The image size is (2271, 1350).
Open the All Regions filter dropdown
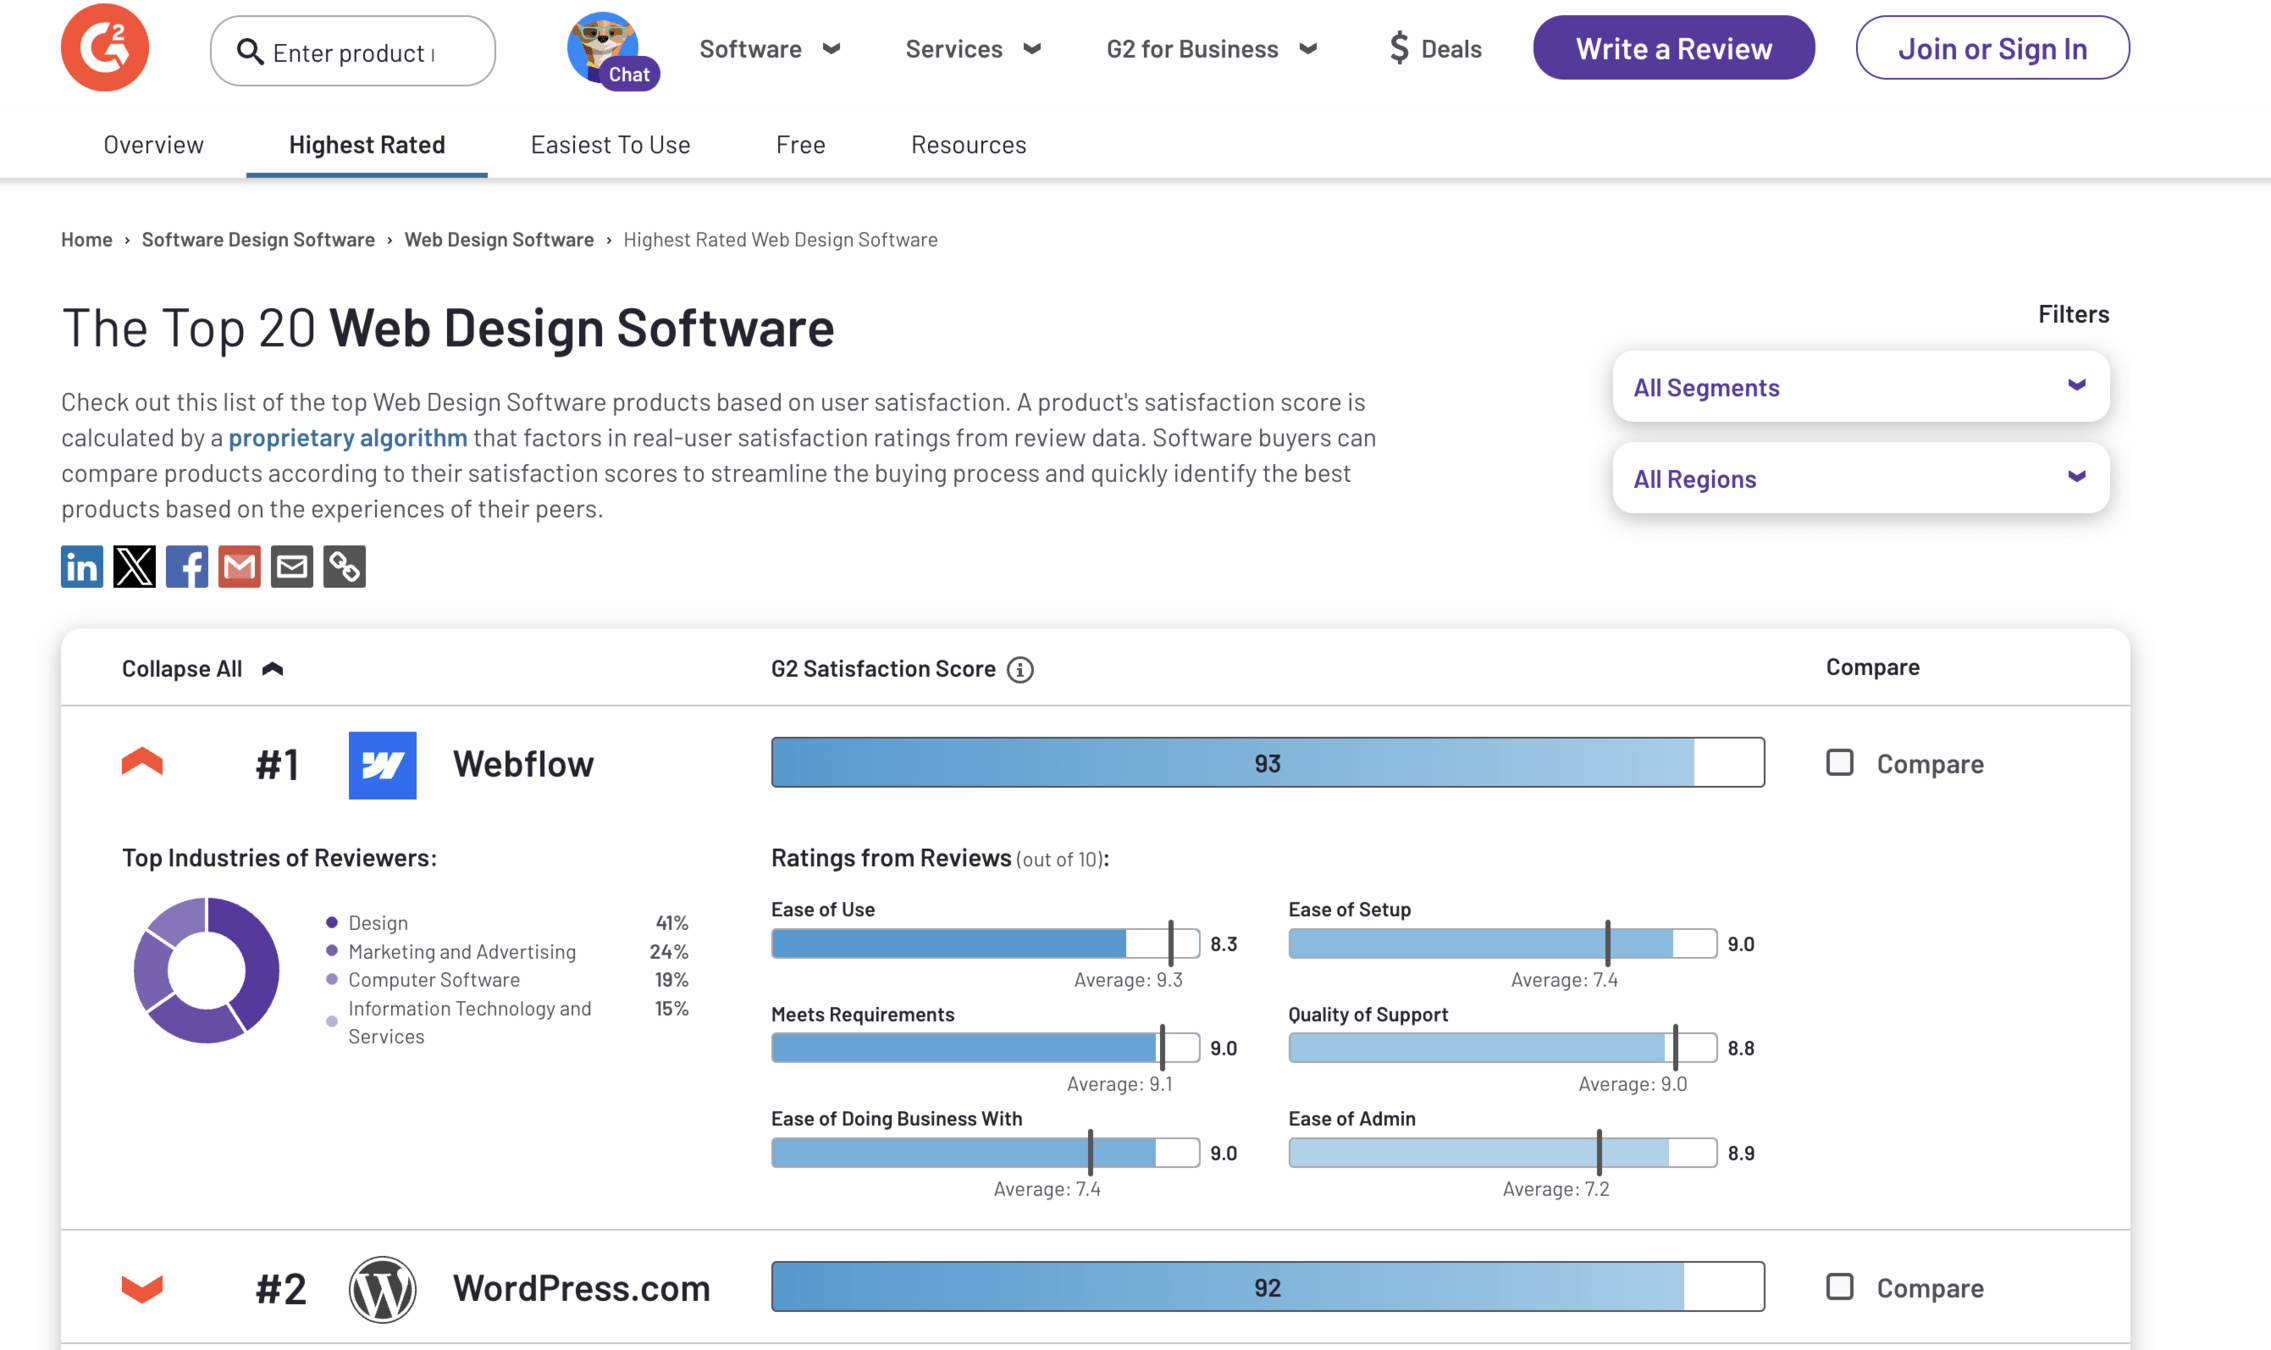[1860, 478]
